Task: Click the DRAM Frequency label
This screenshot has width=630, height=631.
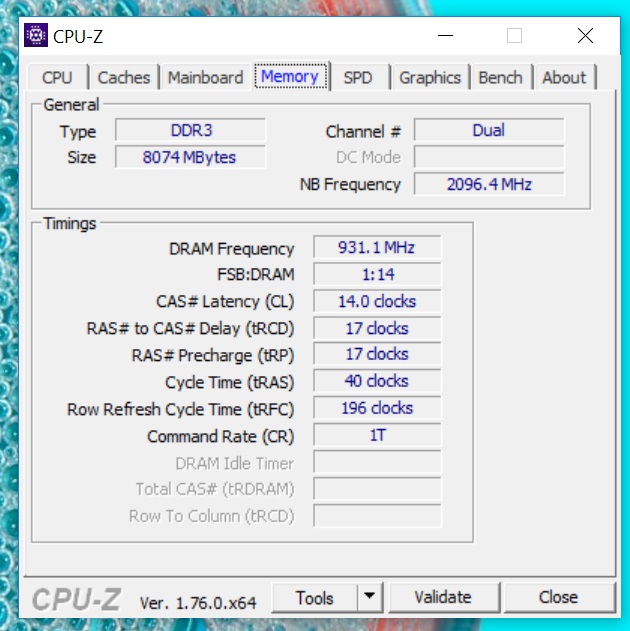Action: 232,249
